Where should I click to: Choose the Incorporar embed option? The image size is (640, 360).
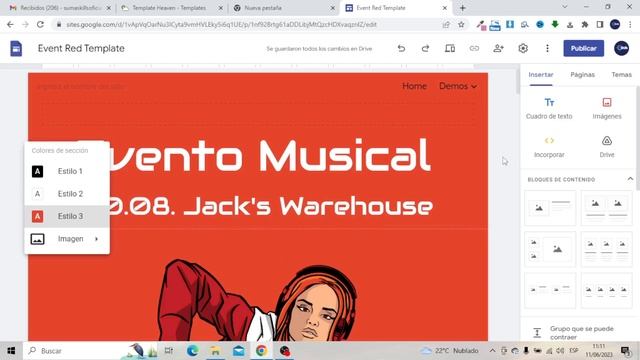coord(549,147)
